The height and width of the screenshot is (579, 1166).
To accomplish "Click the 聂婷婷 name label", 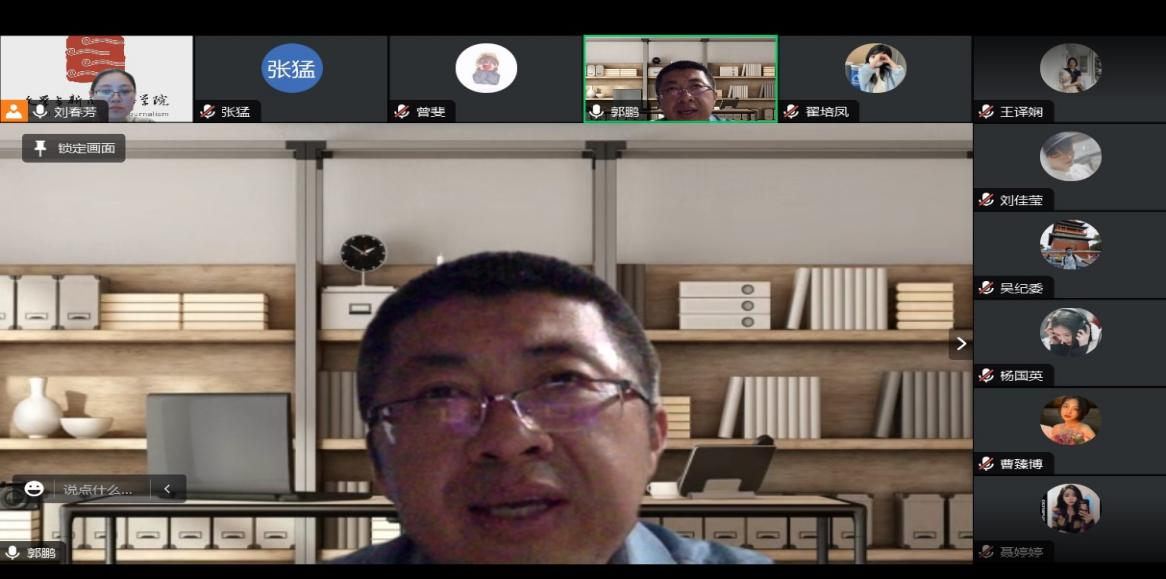I will click(1021, 551).
